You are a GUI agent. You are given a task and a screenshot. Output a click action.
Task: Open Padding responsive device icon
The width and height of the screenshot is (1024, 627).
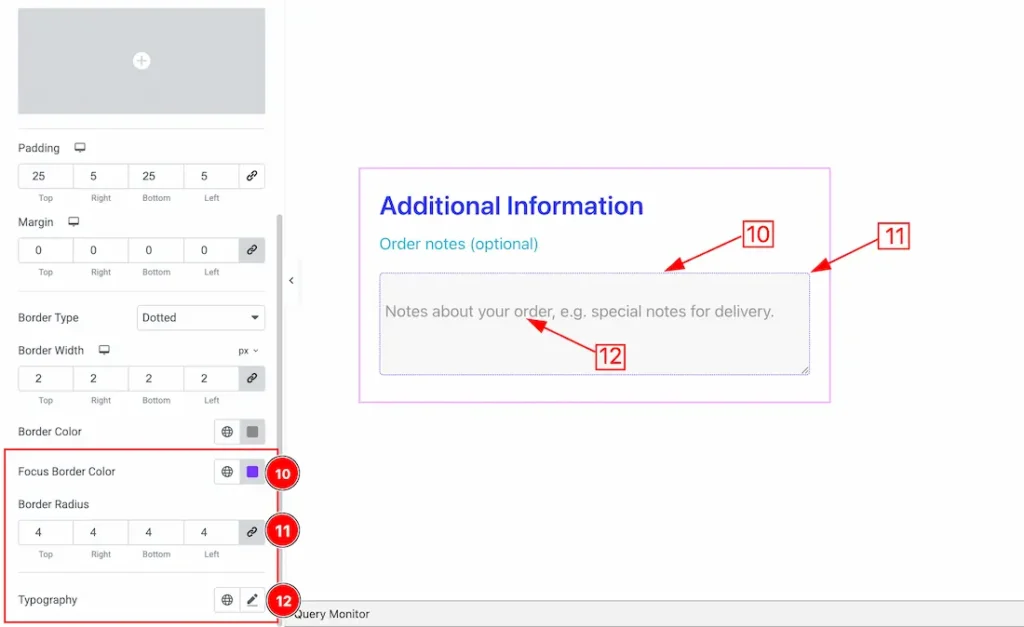click(80, 148)
